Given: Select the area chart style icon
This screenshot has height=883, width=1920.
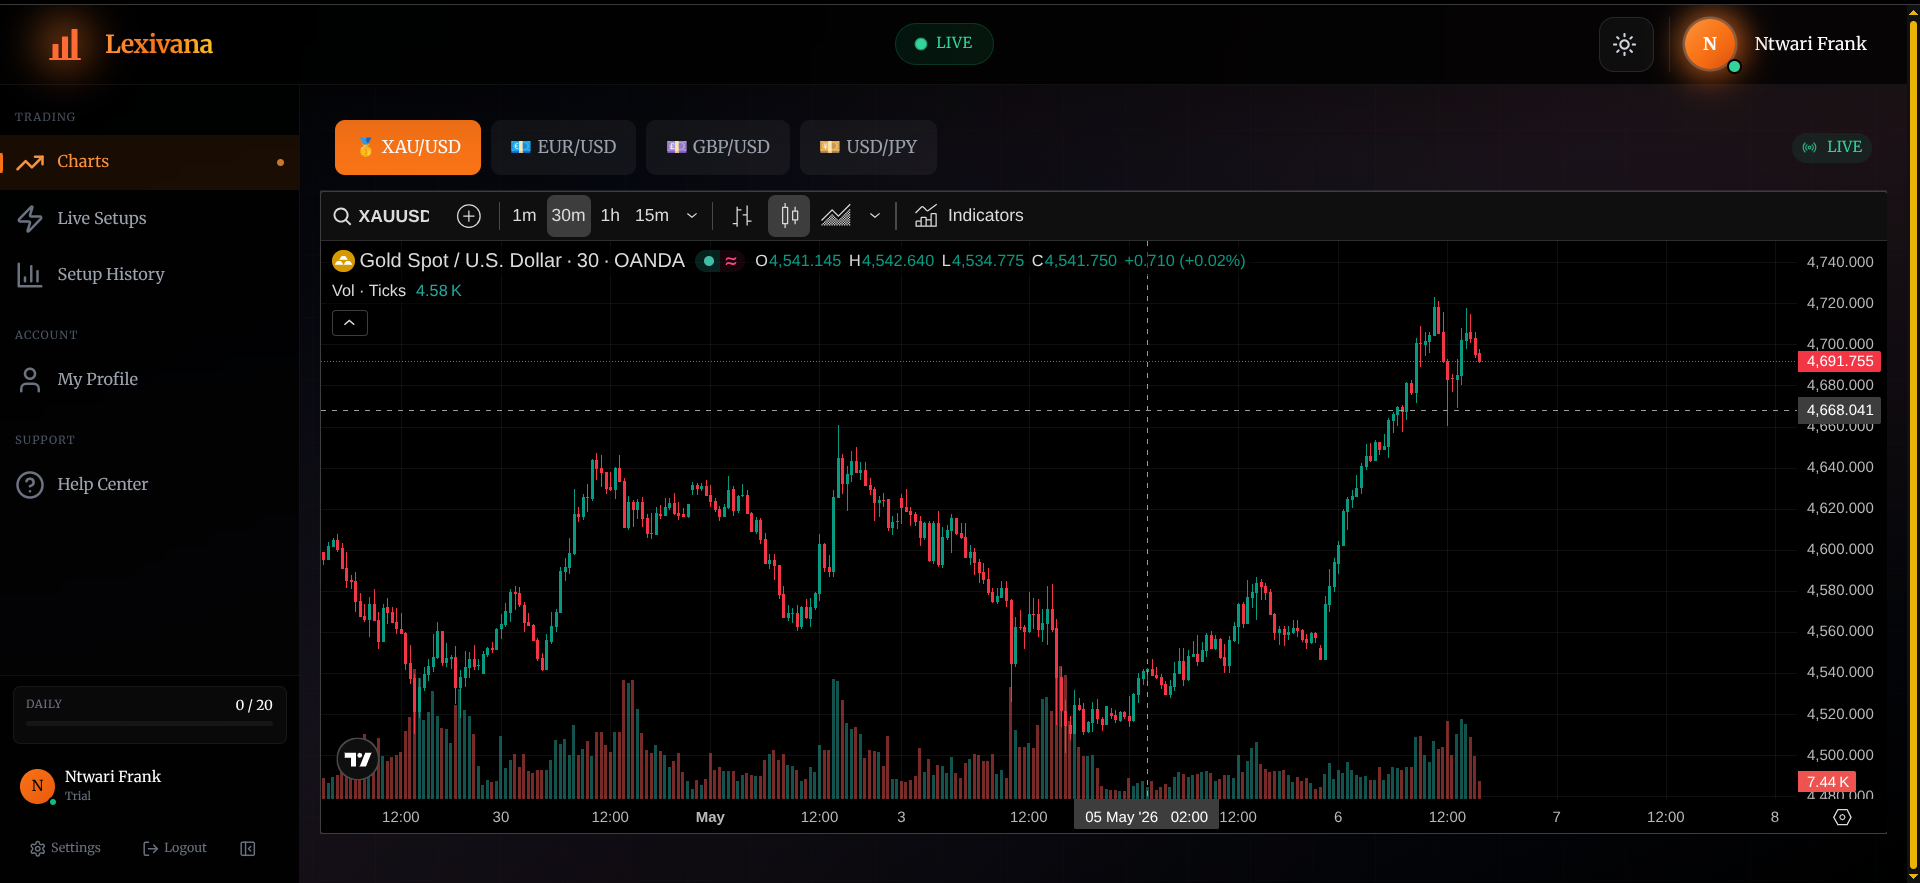Looking at the screenshot, I should [836, 216].
